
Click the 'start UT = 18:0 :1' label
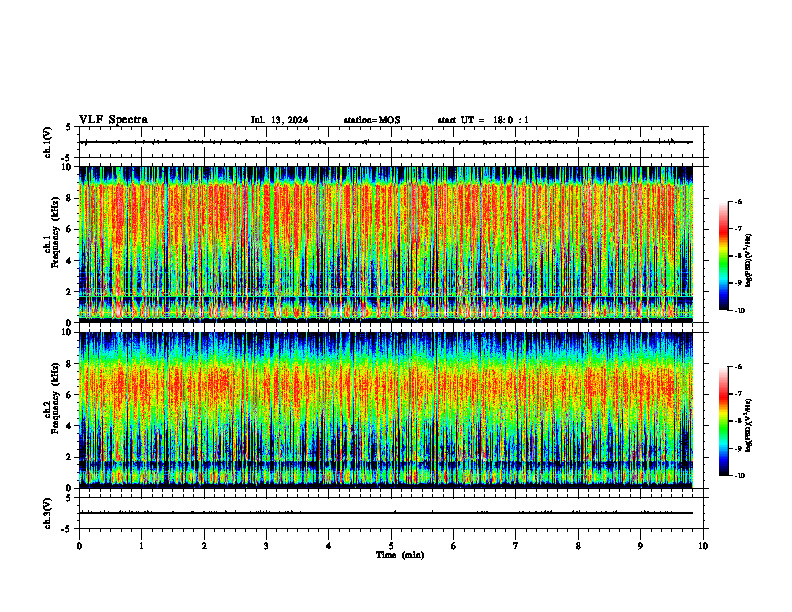[483, 120]
